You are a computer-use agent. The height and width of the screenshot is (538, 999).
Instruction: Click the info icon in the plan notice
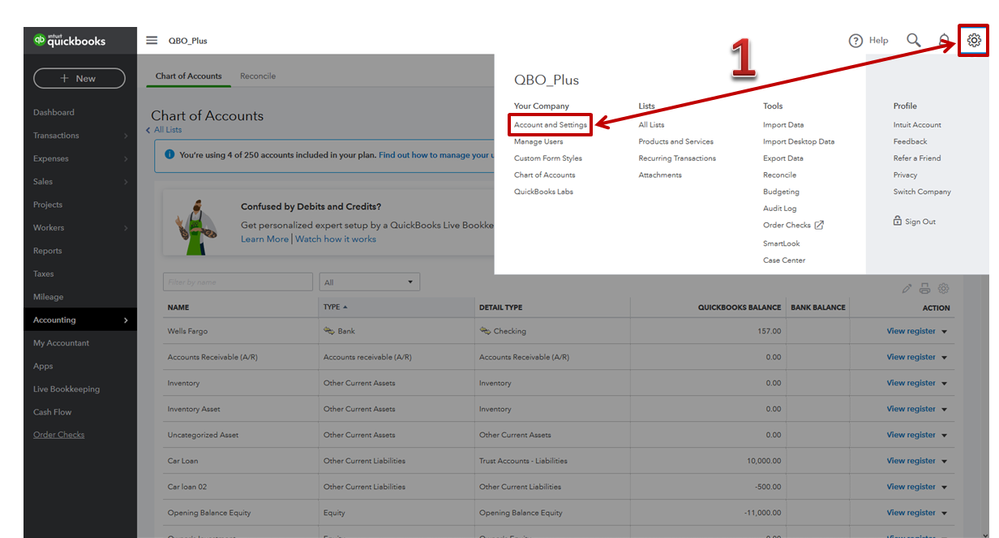[169, 154]
